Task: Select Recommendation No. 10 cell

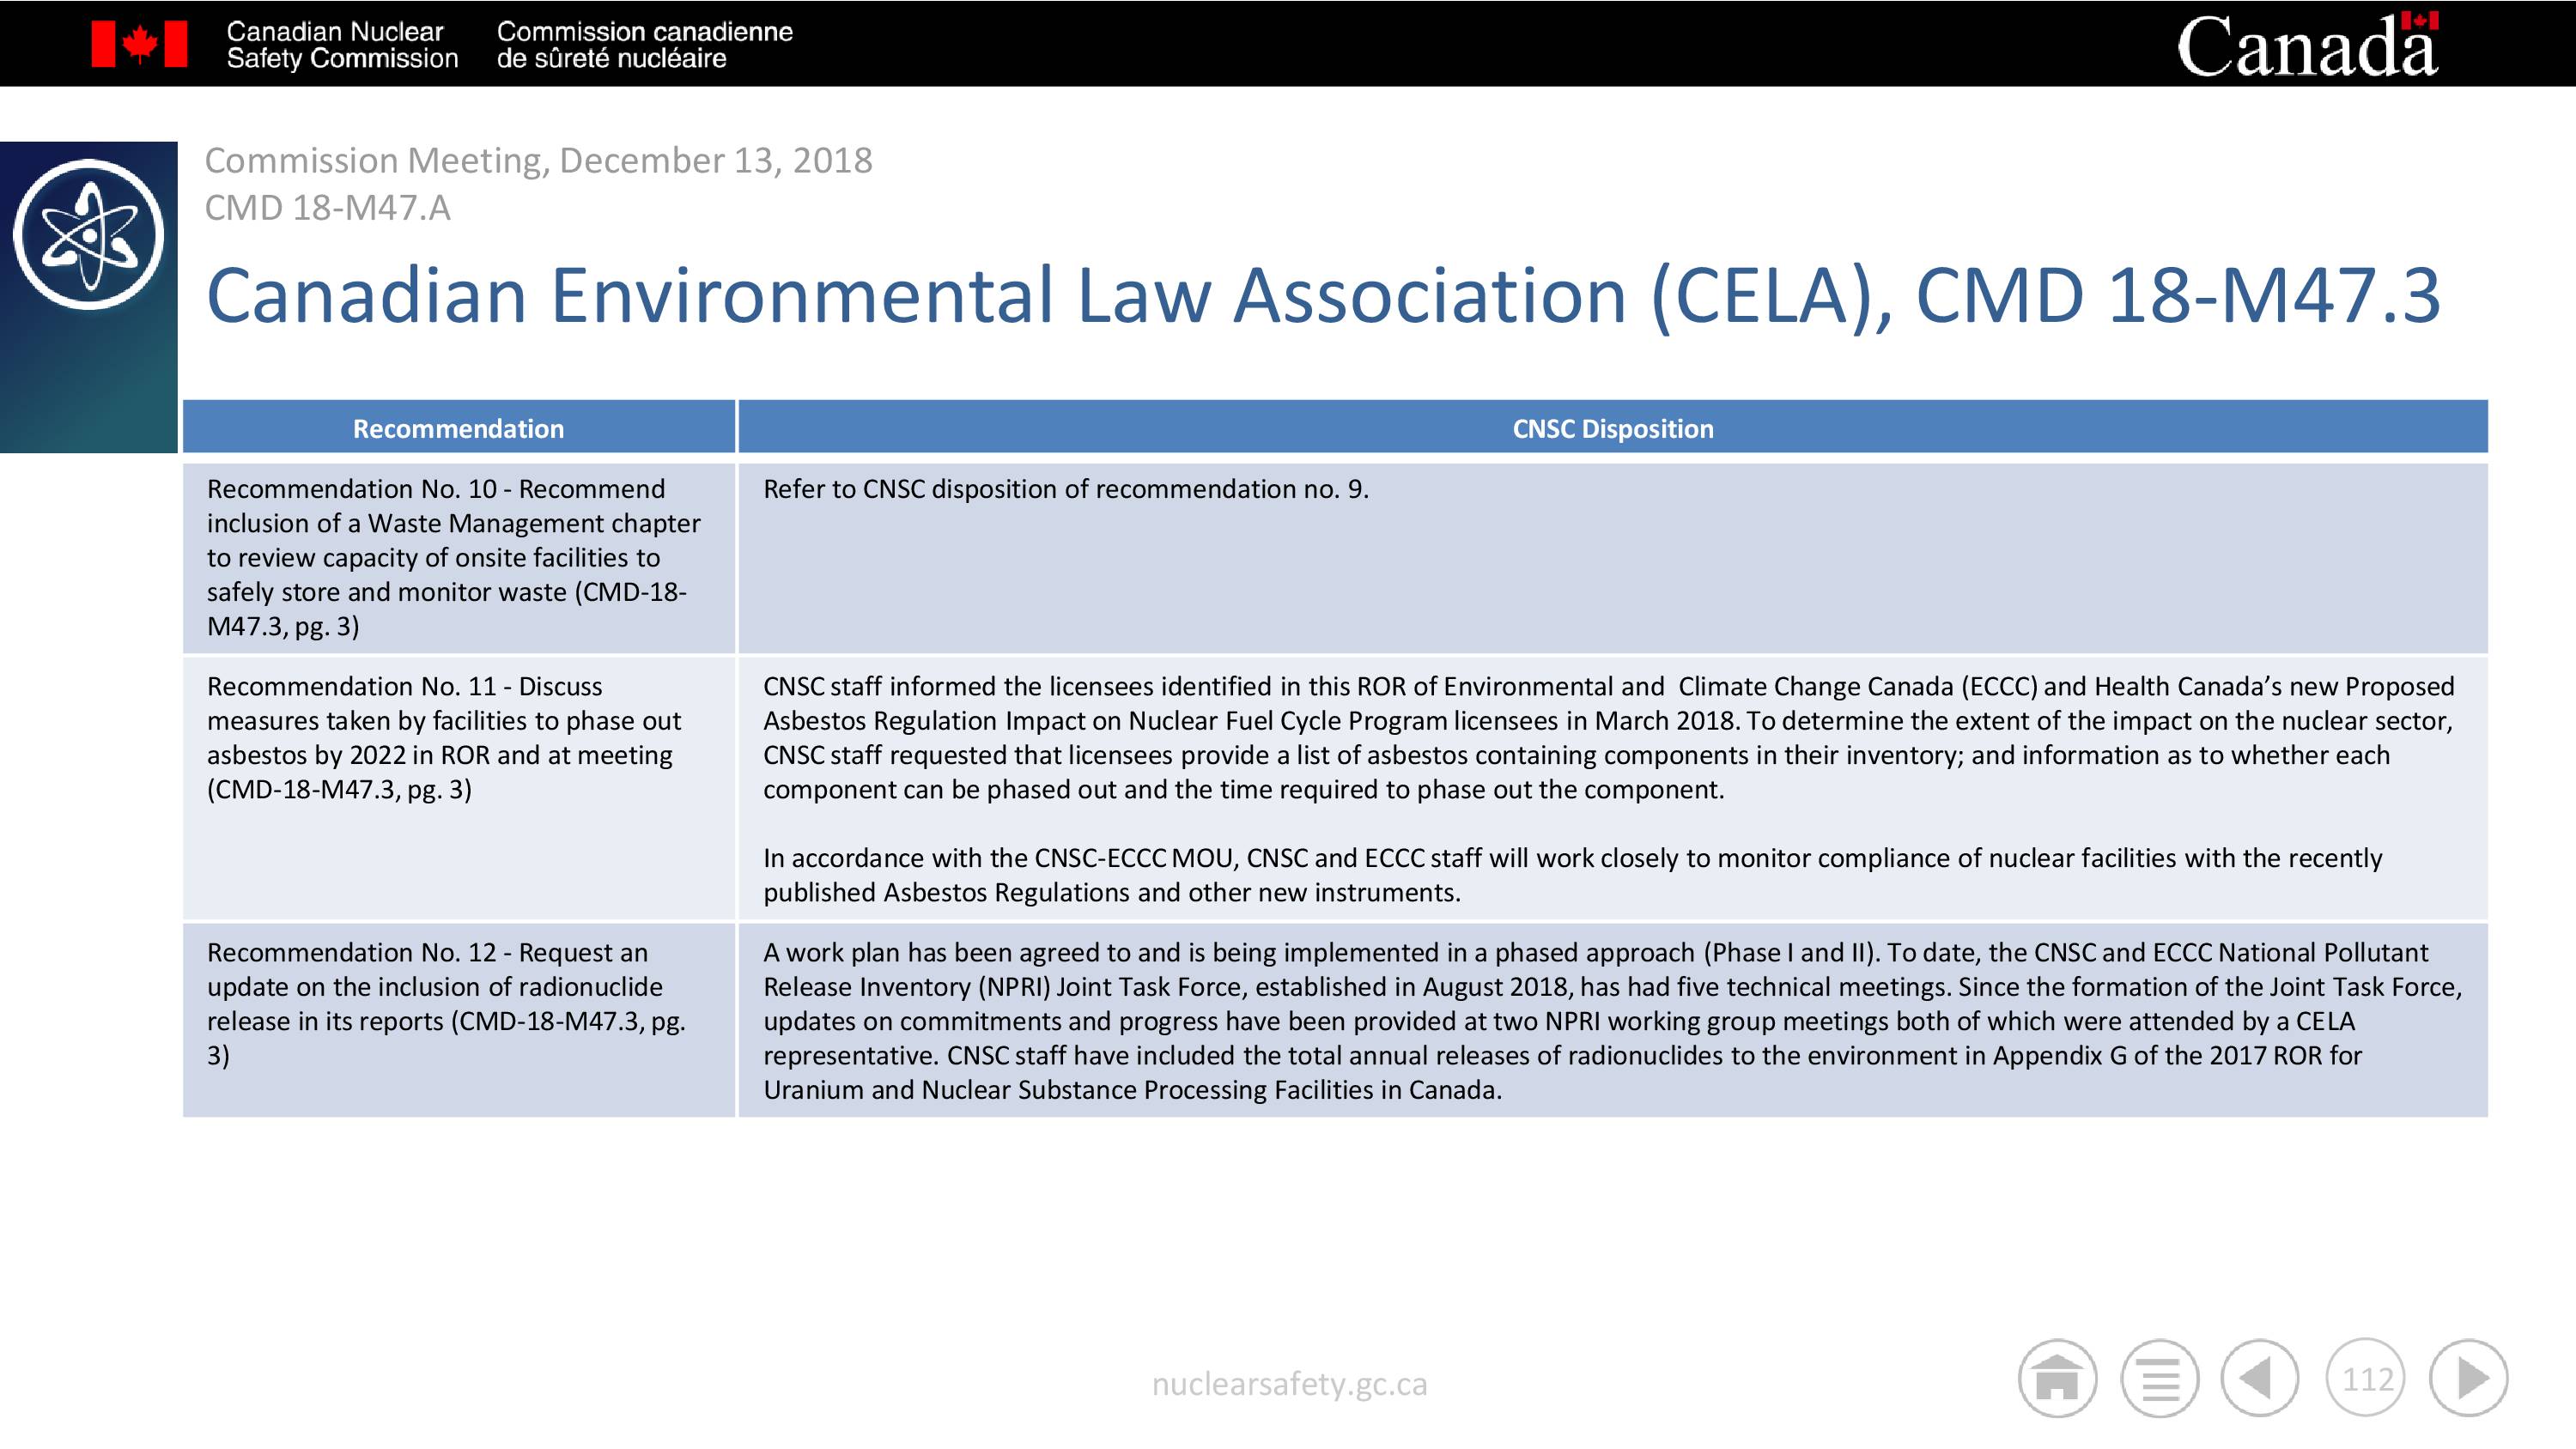Action: click(x=459, y=557)
